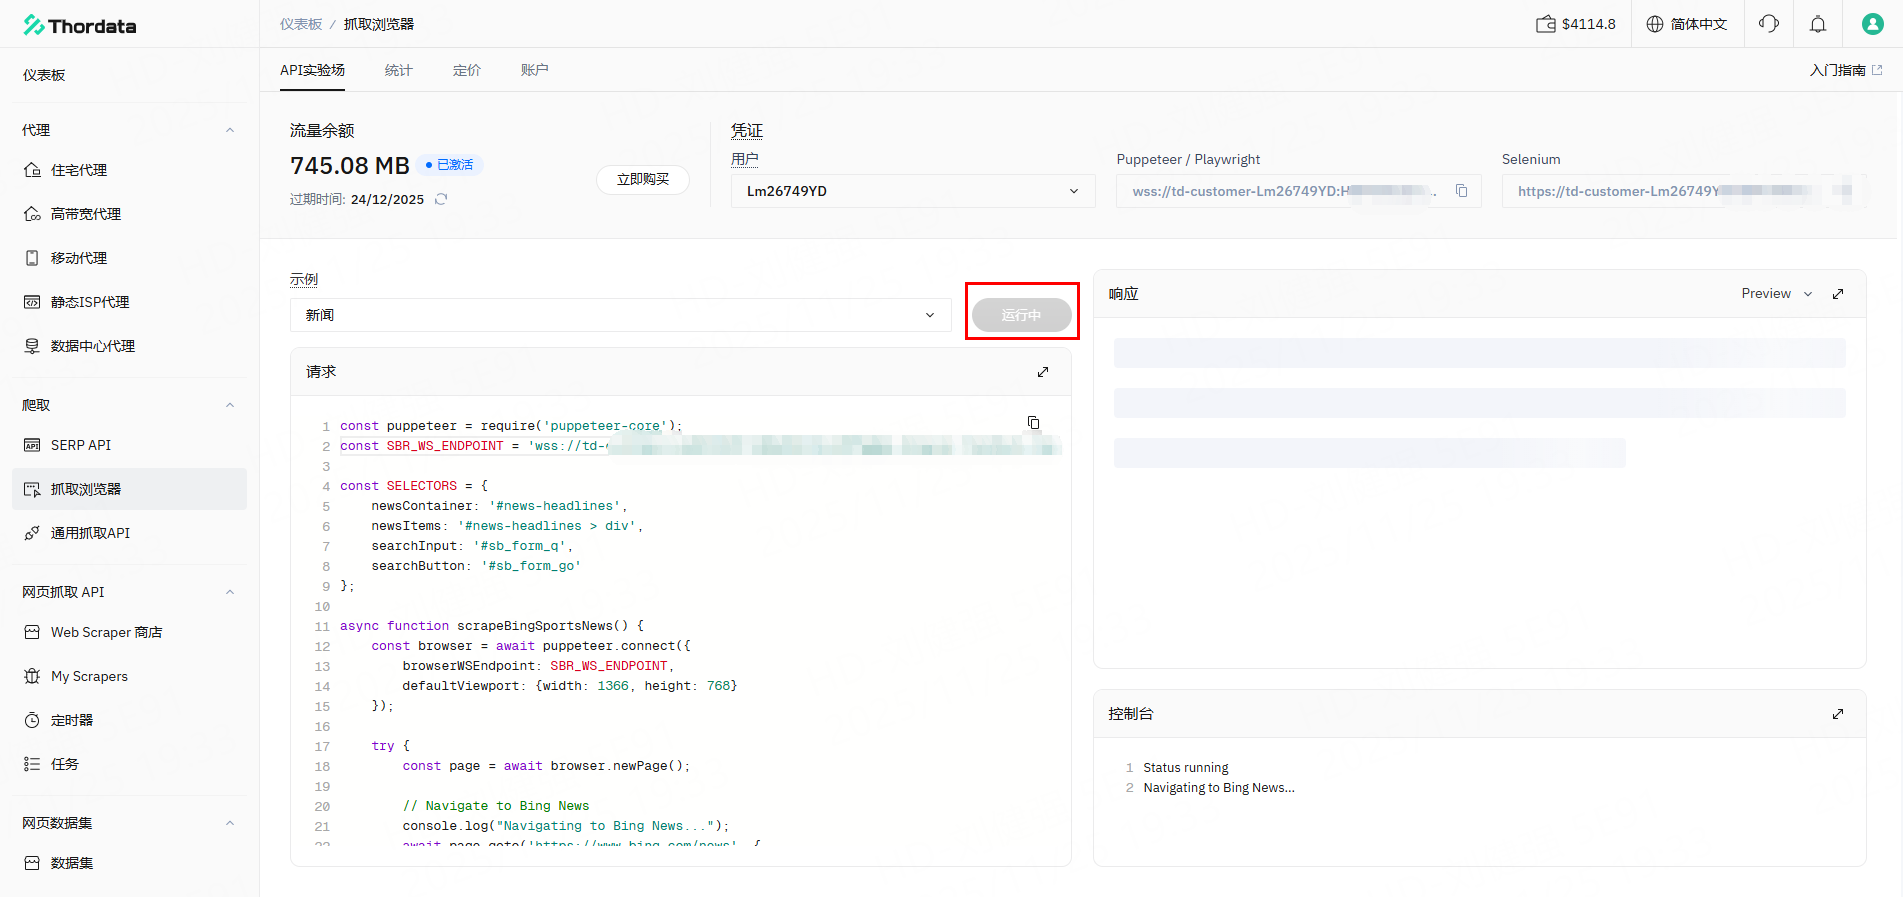Copy the Puppeteer / Playwright endpoint URL
The height and width of the screenshot is (897, 1903).
[x=1461, y=191]
